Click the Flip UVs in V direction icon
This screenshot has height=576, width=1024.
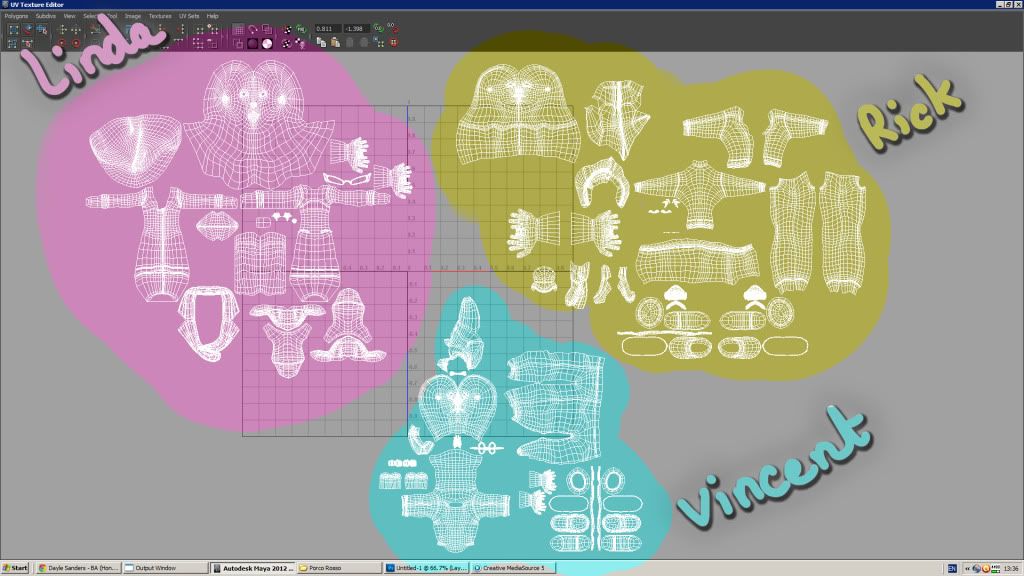(76, 30)
